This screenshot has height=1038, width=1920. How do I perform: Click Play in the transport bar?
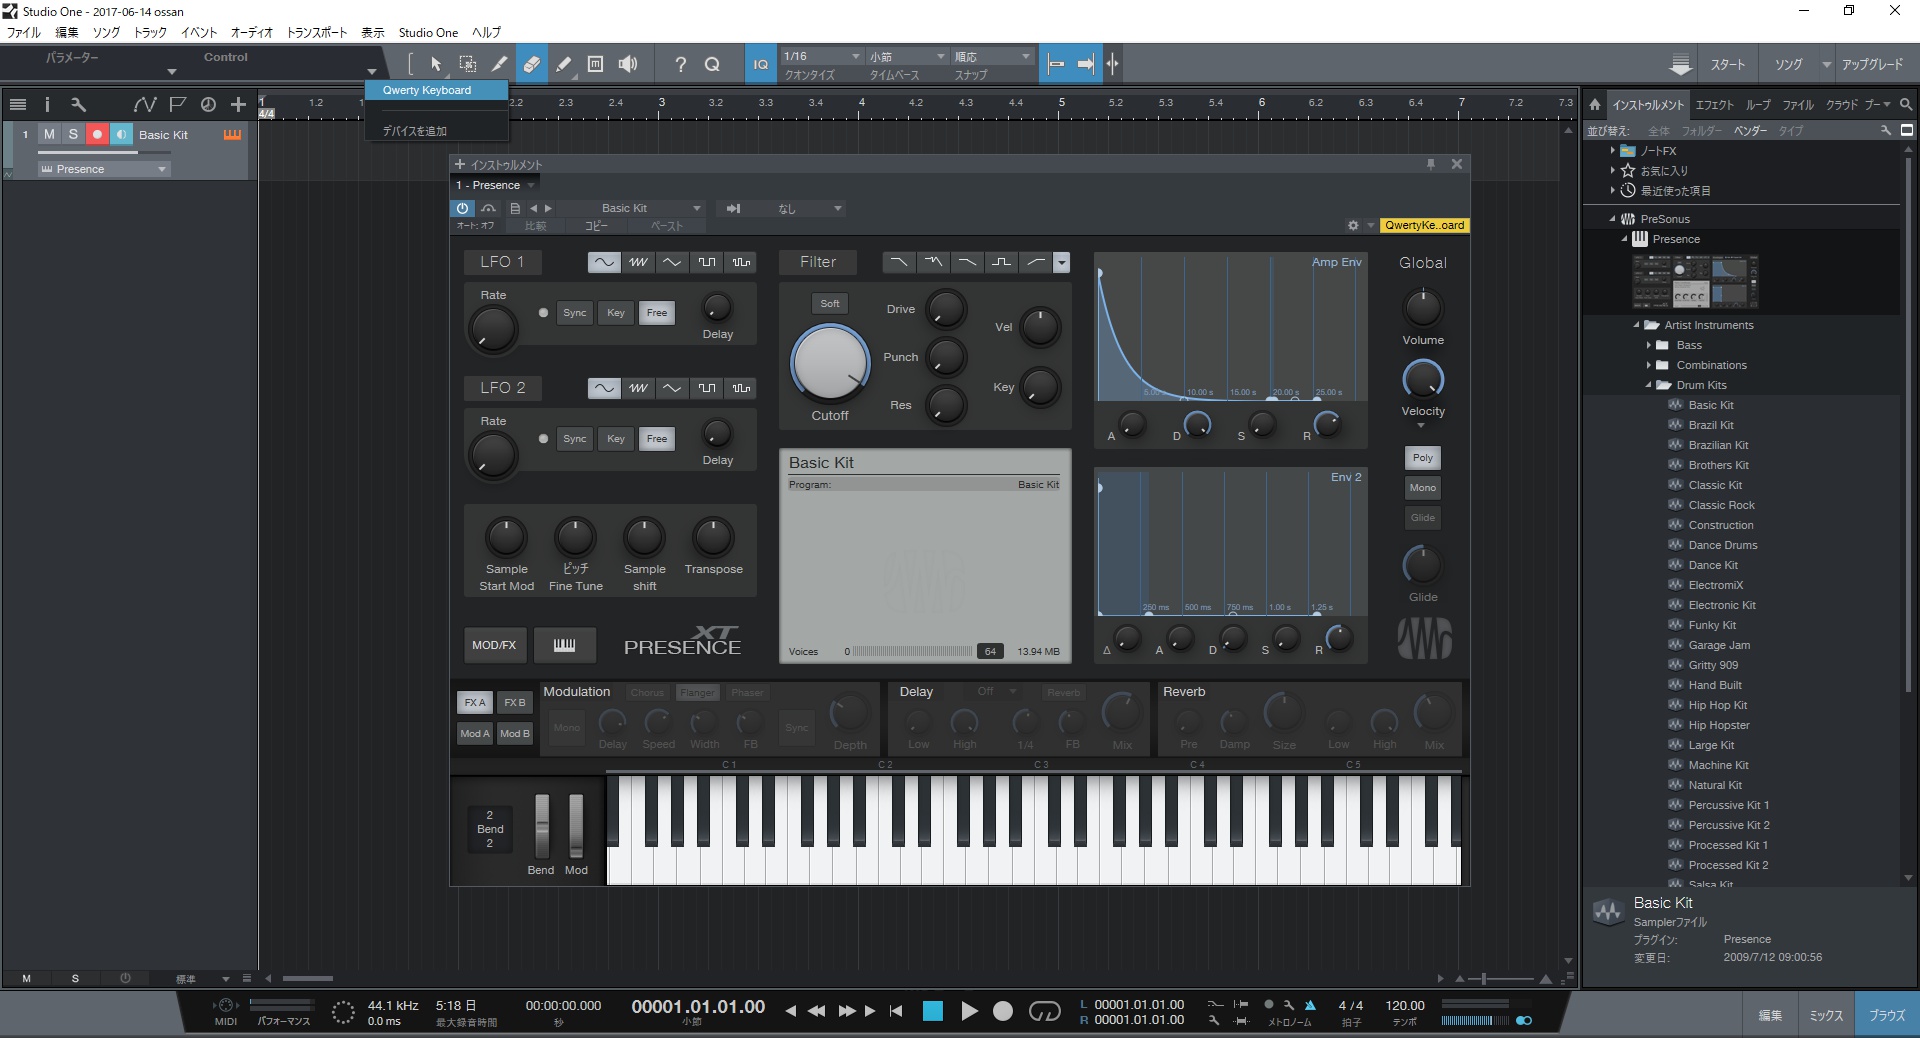[969, 1012]
